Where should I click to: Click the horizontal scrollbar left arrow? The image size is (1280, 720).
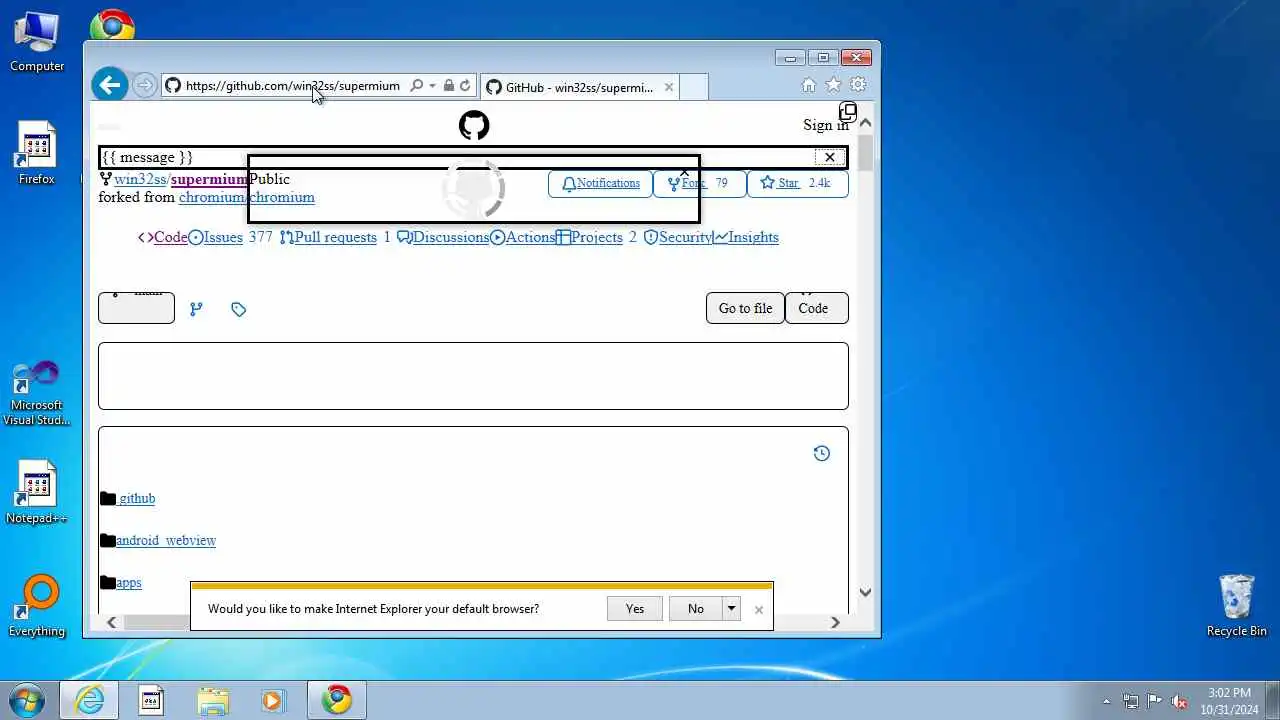[x=111, y=622]
